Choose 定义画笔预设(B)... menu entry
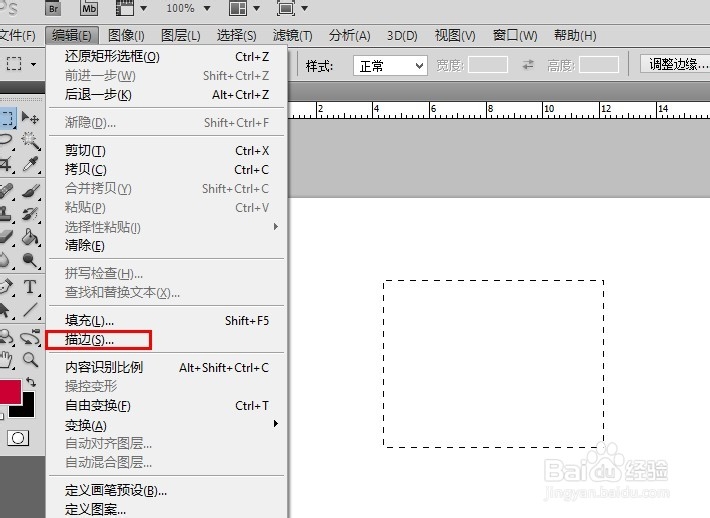The image size is (710, 518). [x=167, y=490]
